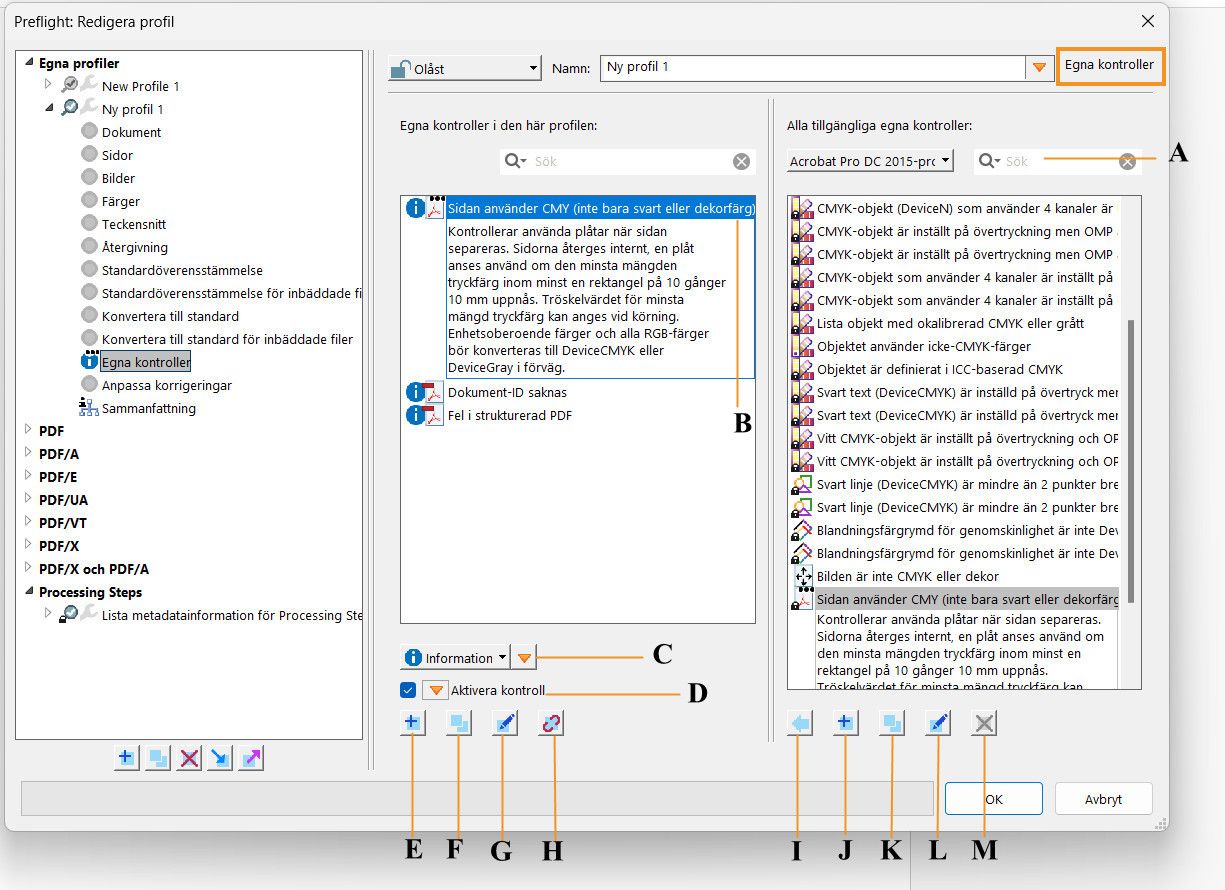Click the add-profile plus icon under the profile tree
1225x890 pixels.
126,758
